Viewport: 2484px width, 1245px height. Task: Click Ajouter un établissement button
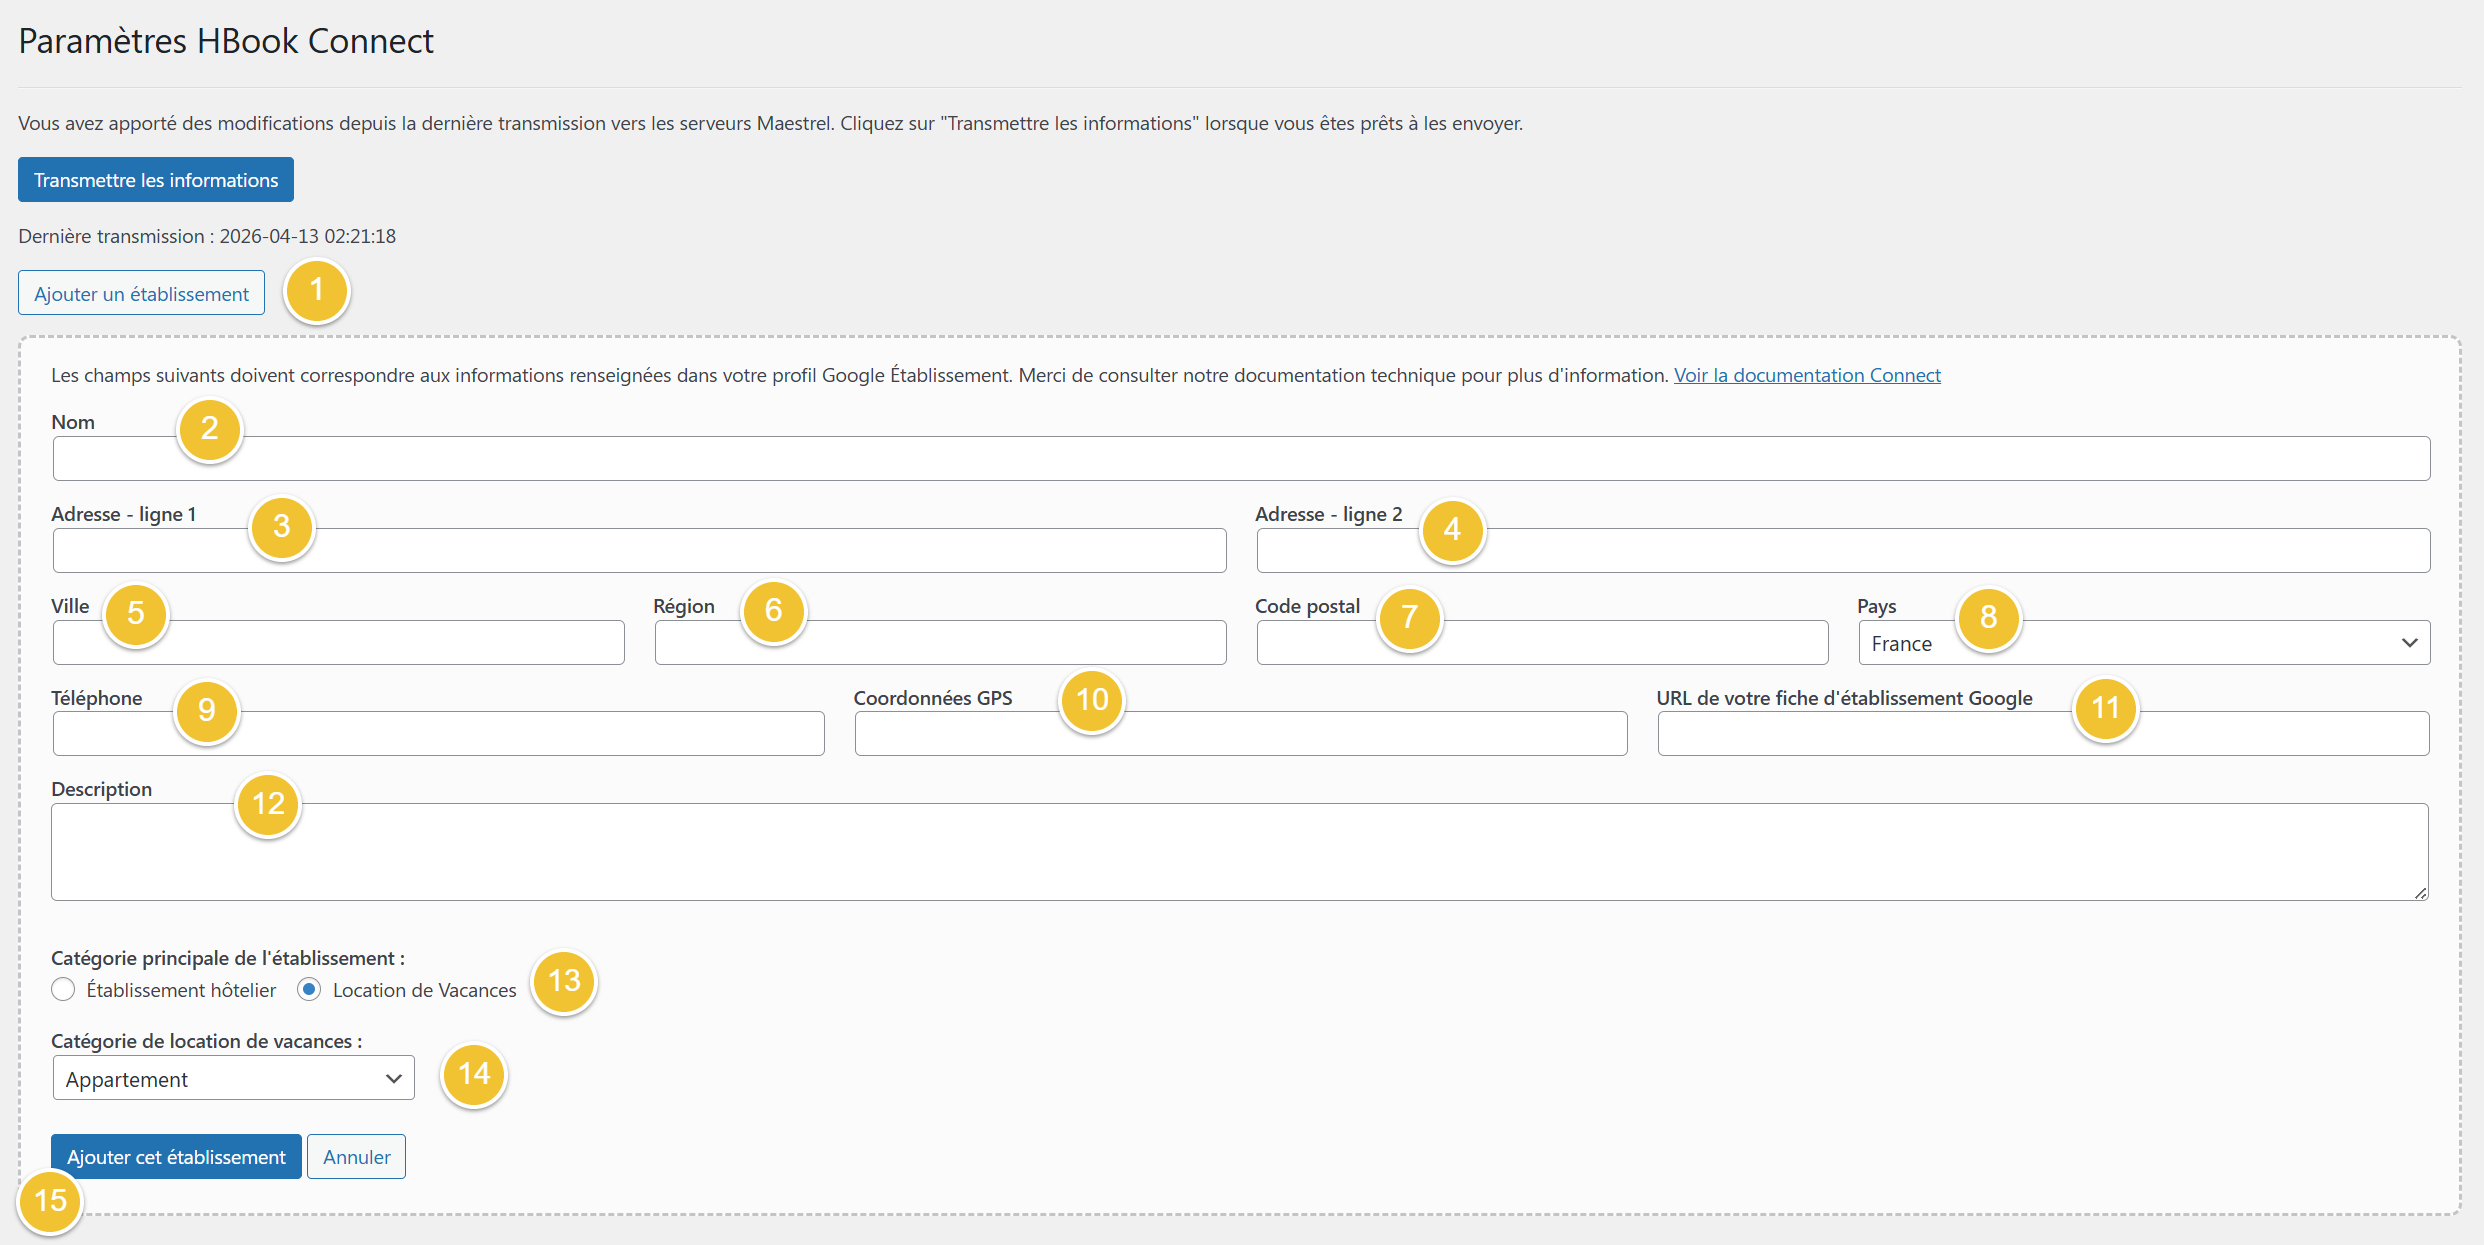pyautogui.click(x=141, y=293)
